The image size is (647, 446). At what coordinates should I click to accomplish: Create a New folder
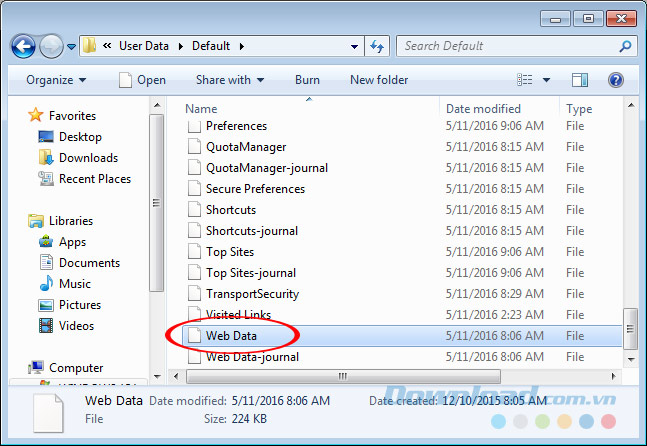[379, 80]
